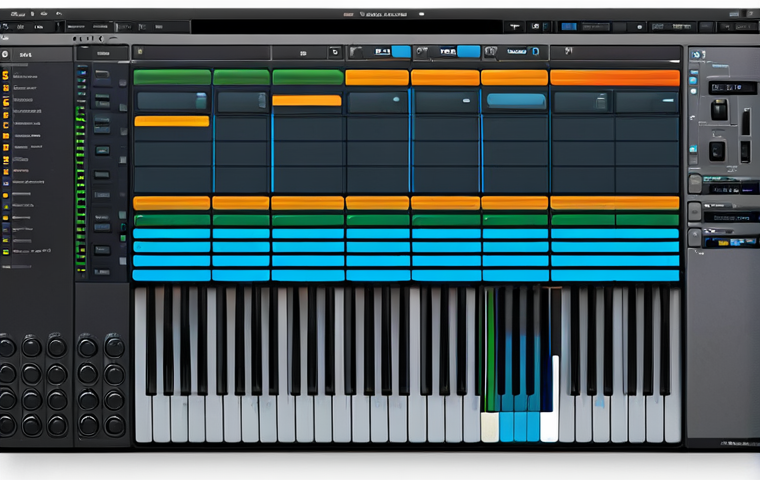Click the loop icon in the track header bar

click(x=335, y=52)
